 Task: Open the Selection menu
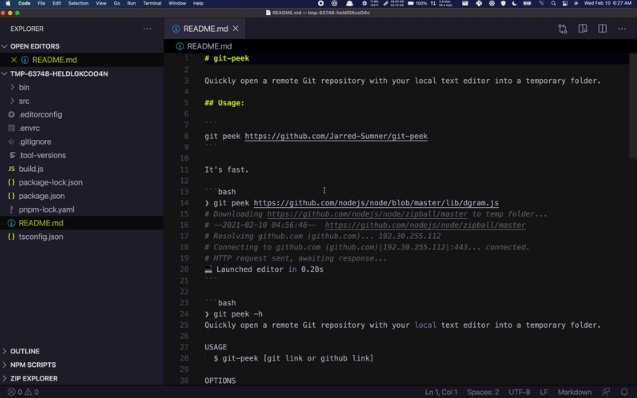click(78, 3)
